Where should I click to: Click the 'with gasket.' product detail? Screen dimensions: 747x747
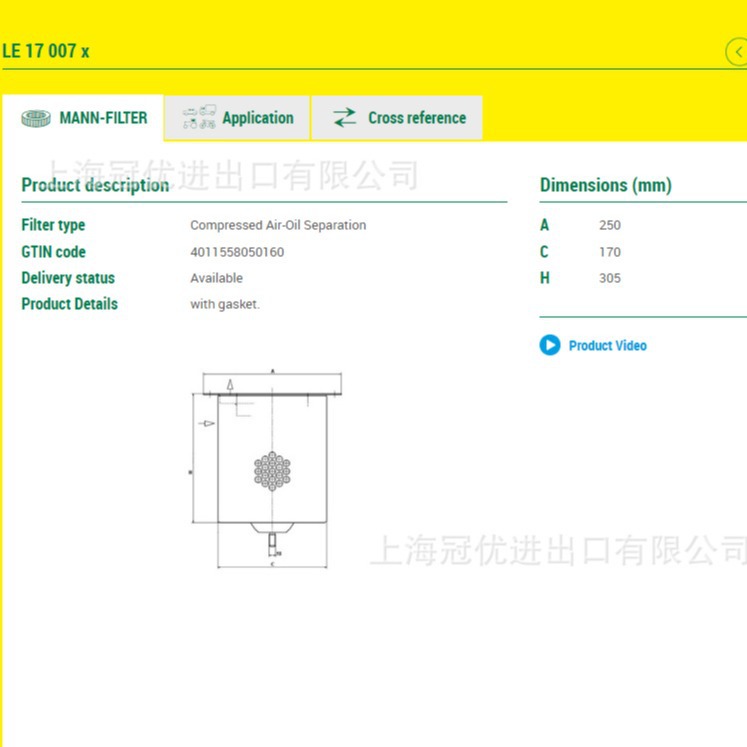[x=225, y=304]
